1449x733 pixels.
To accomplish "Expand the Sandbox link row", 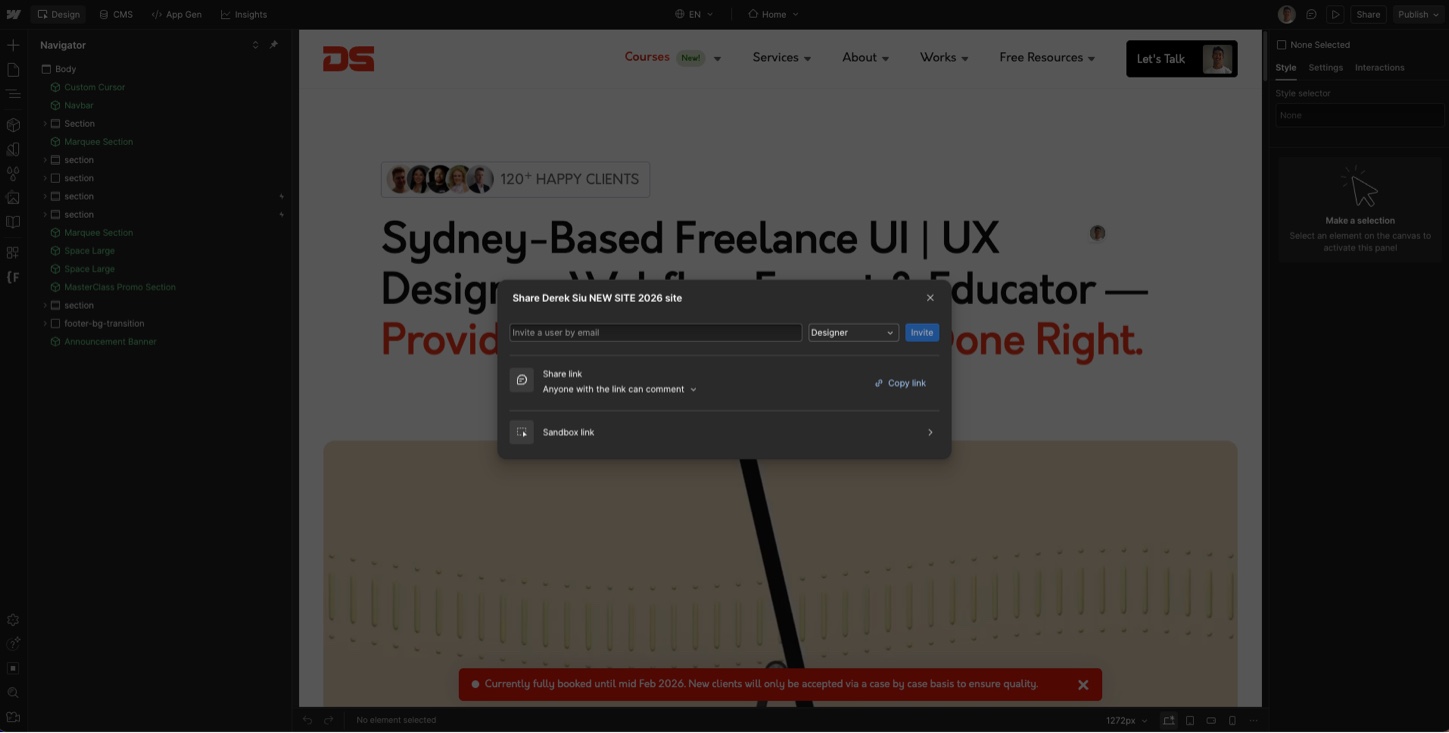I will (724, 433).
